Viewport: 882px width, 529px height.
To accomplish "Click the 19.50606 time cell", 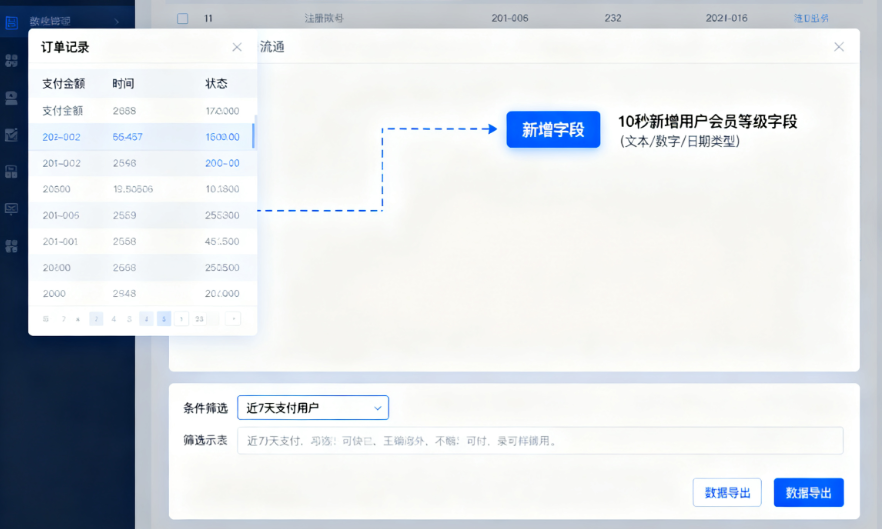I will 133,189.
